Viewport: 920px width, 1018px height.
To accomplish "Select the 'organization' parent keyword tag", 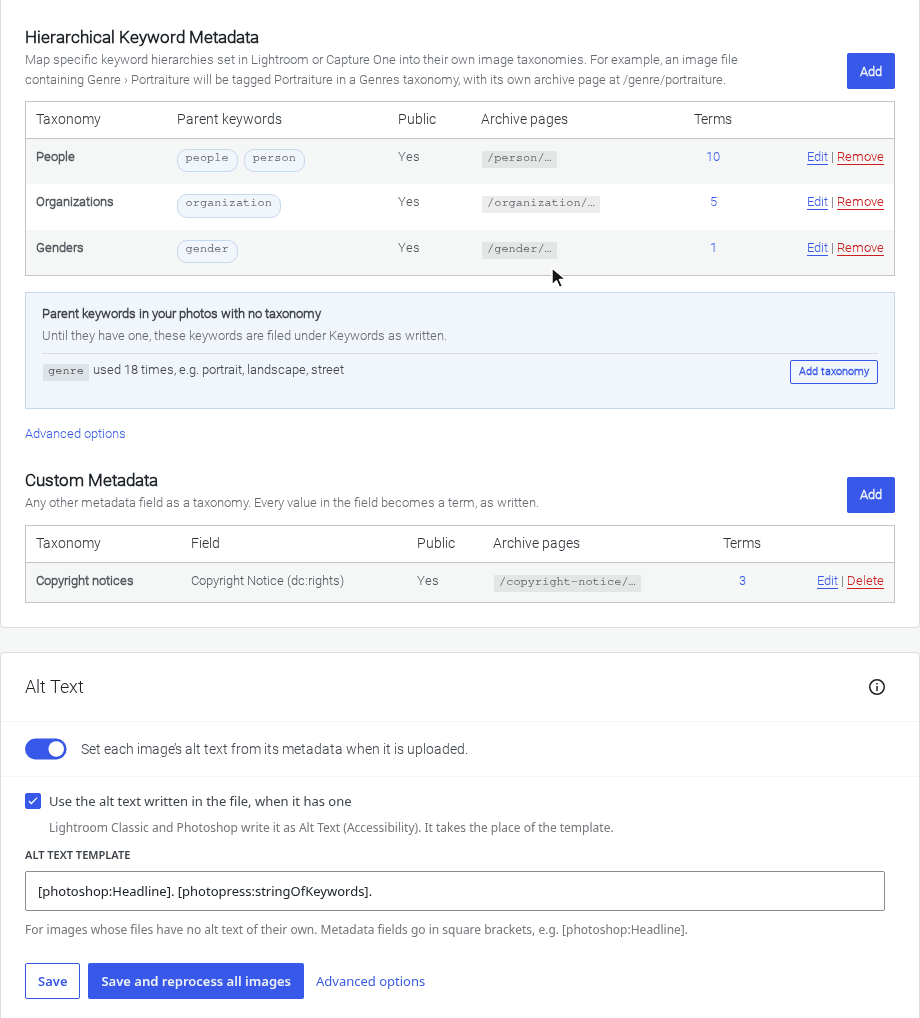I will 229,205.
